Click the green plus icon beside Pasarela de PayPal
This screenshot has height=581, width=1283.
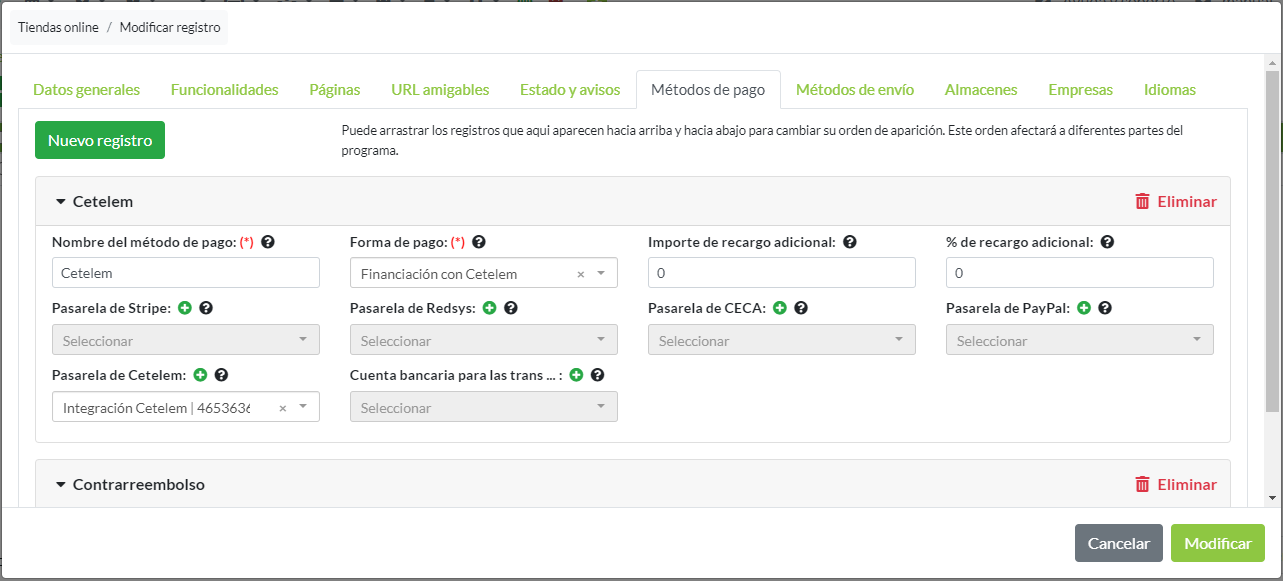(1084, 309)
